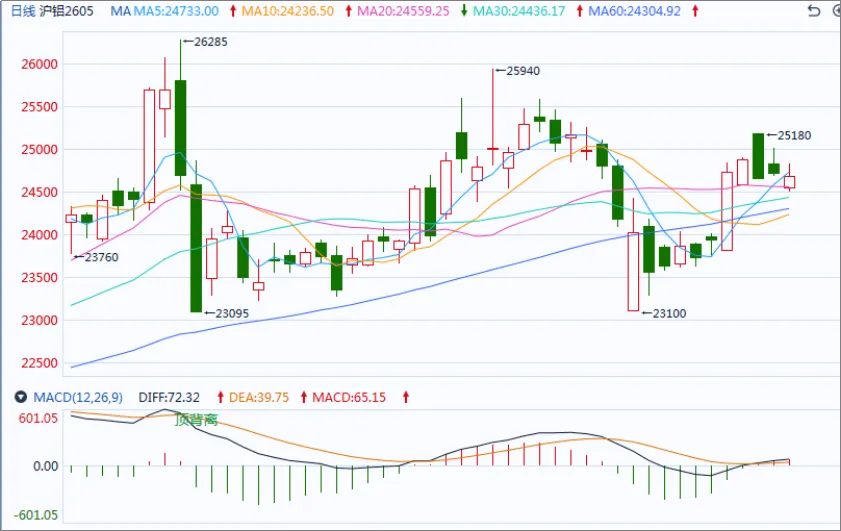Viewport: 841px width, 531px height.
Task: Click the 24000 price axis label
Action: click(39, 235)
